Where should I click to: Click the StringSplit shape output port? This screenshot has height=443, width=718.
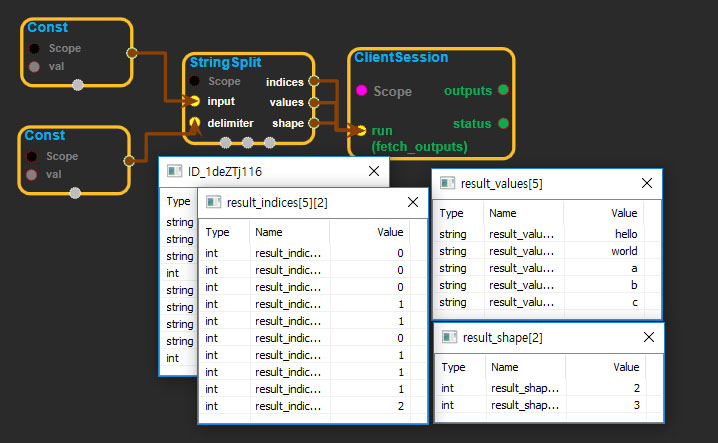pyautogui.click(x=314, y=123)
